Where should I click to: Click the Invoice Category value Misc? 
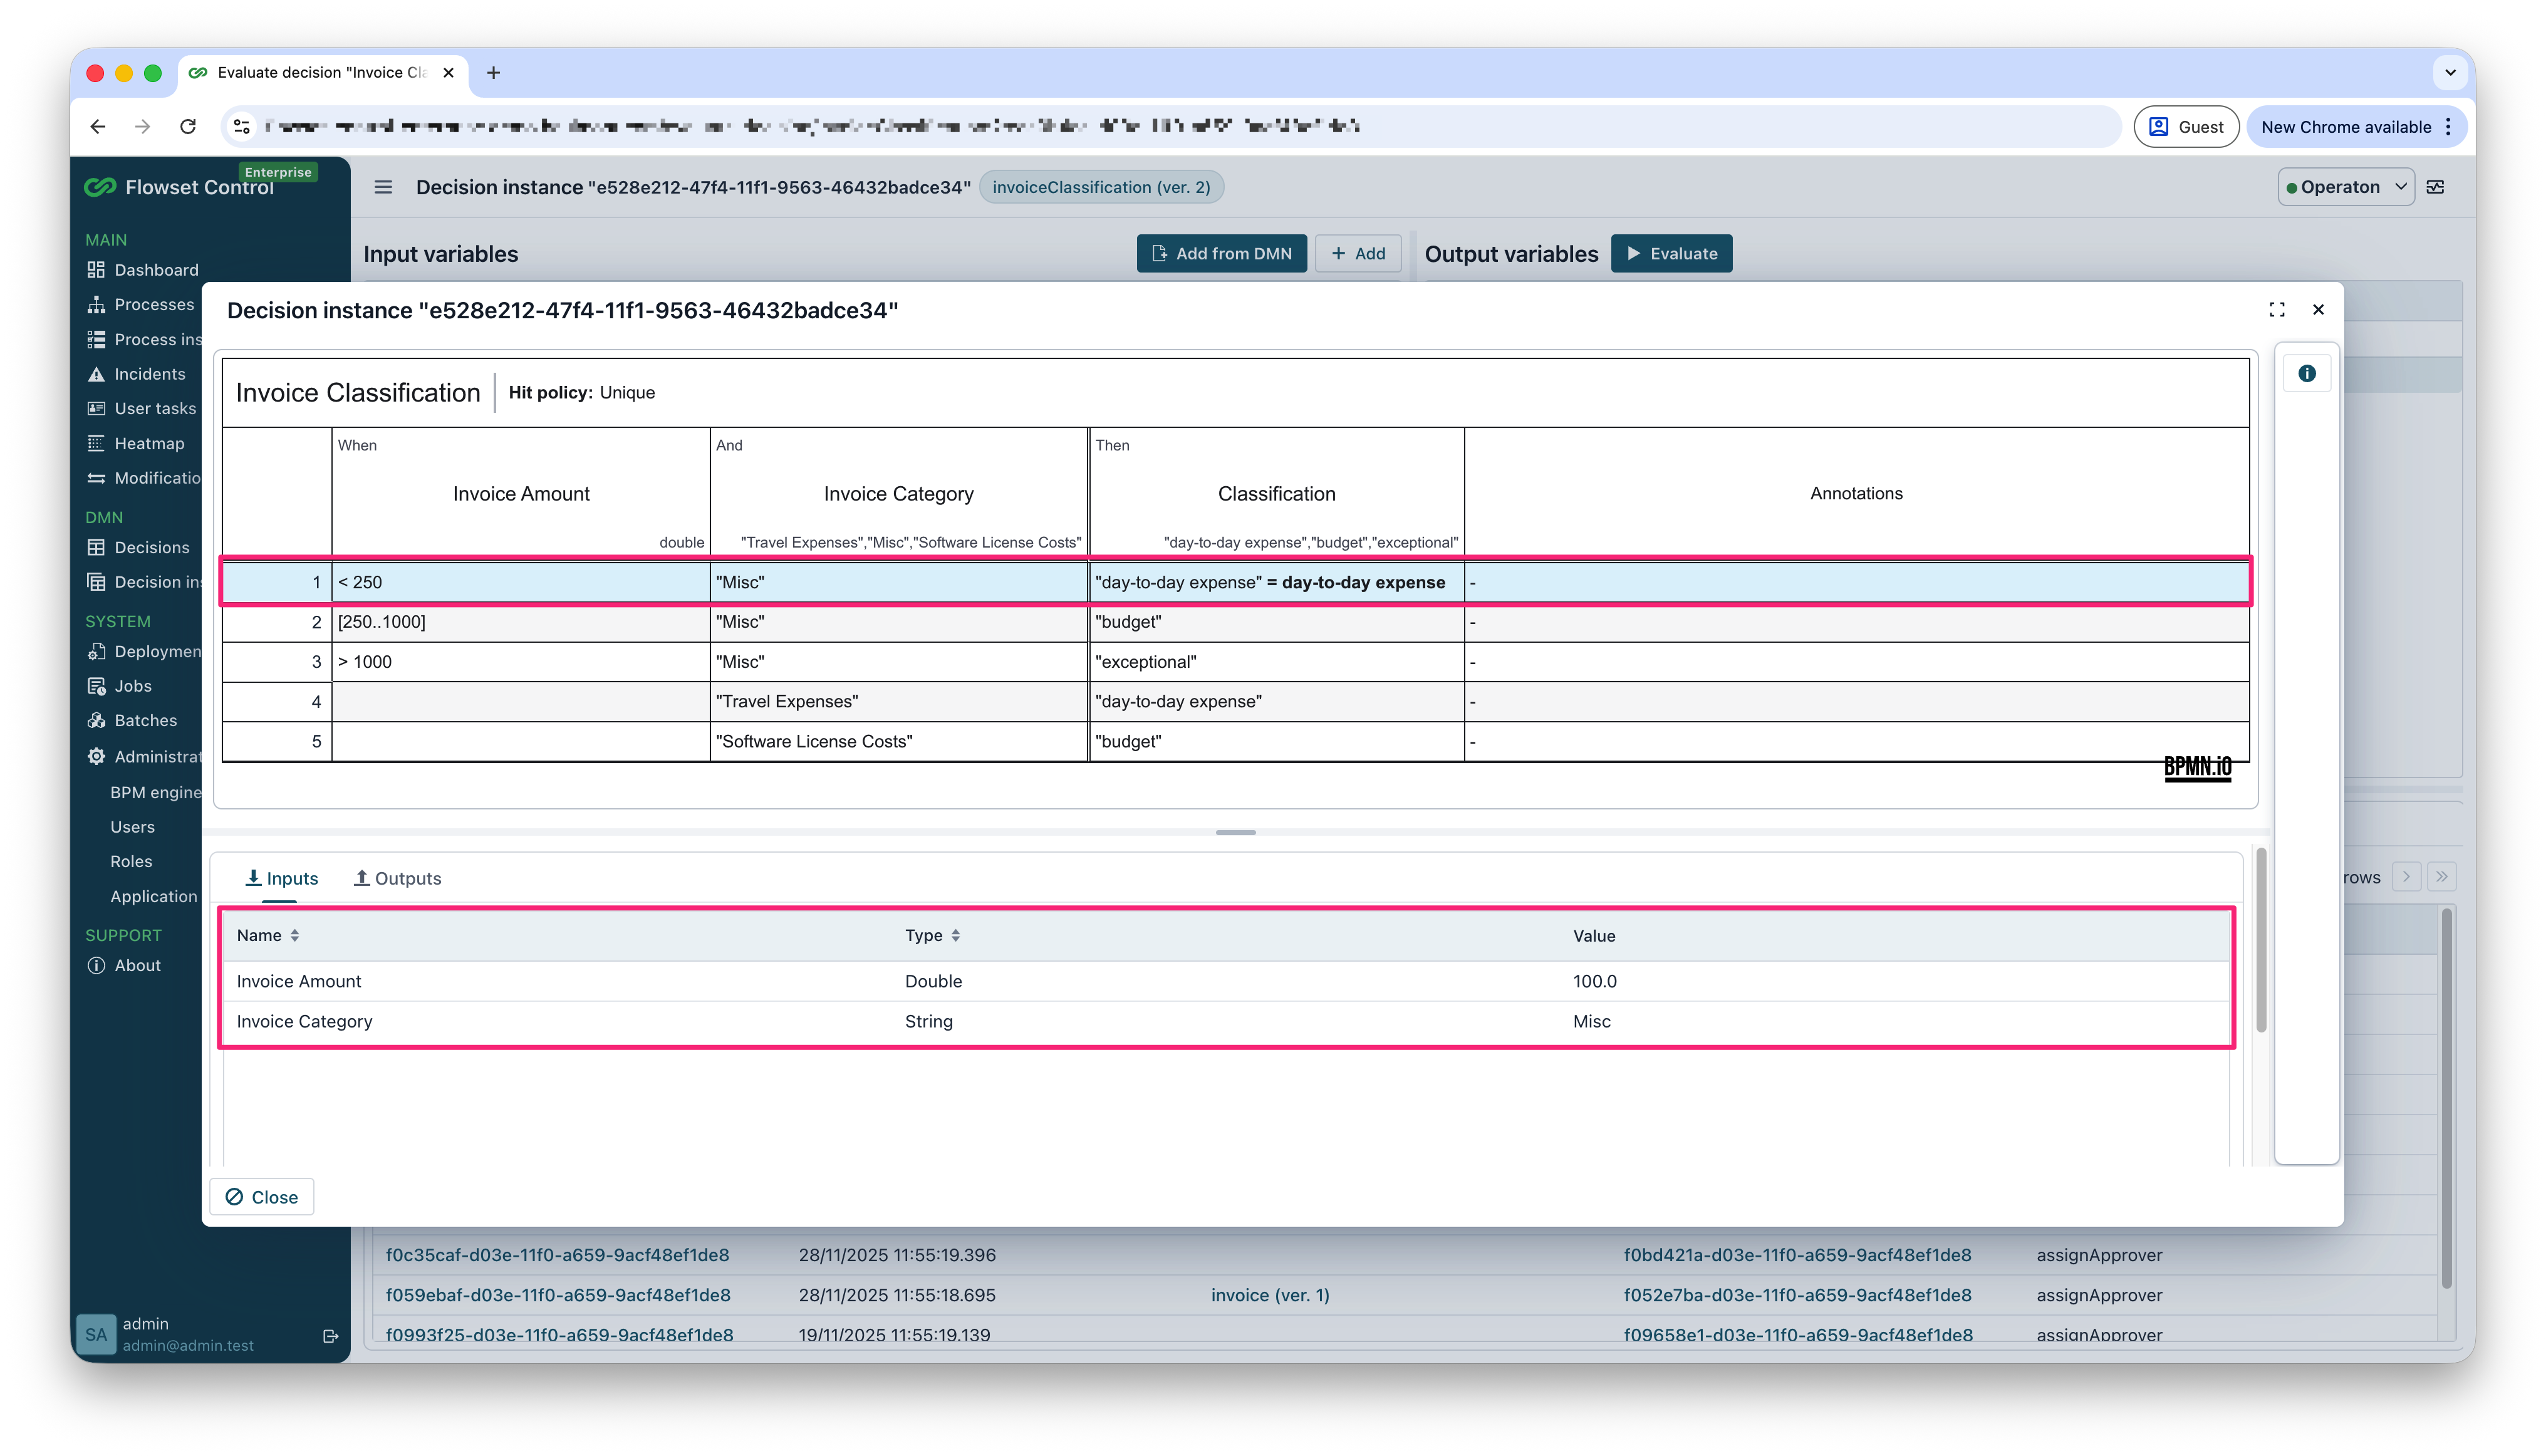pos(1591,1021)
